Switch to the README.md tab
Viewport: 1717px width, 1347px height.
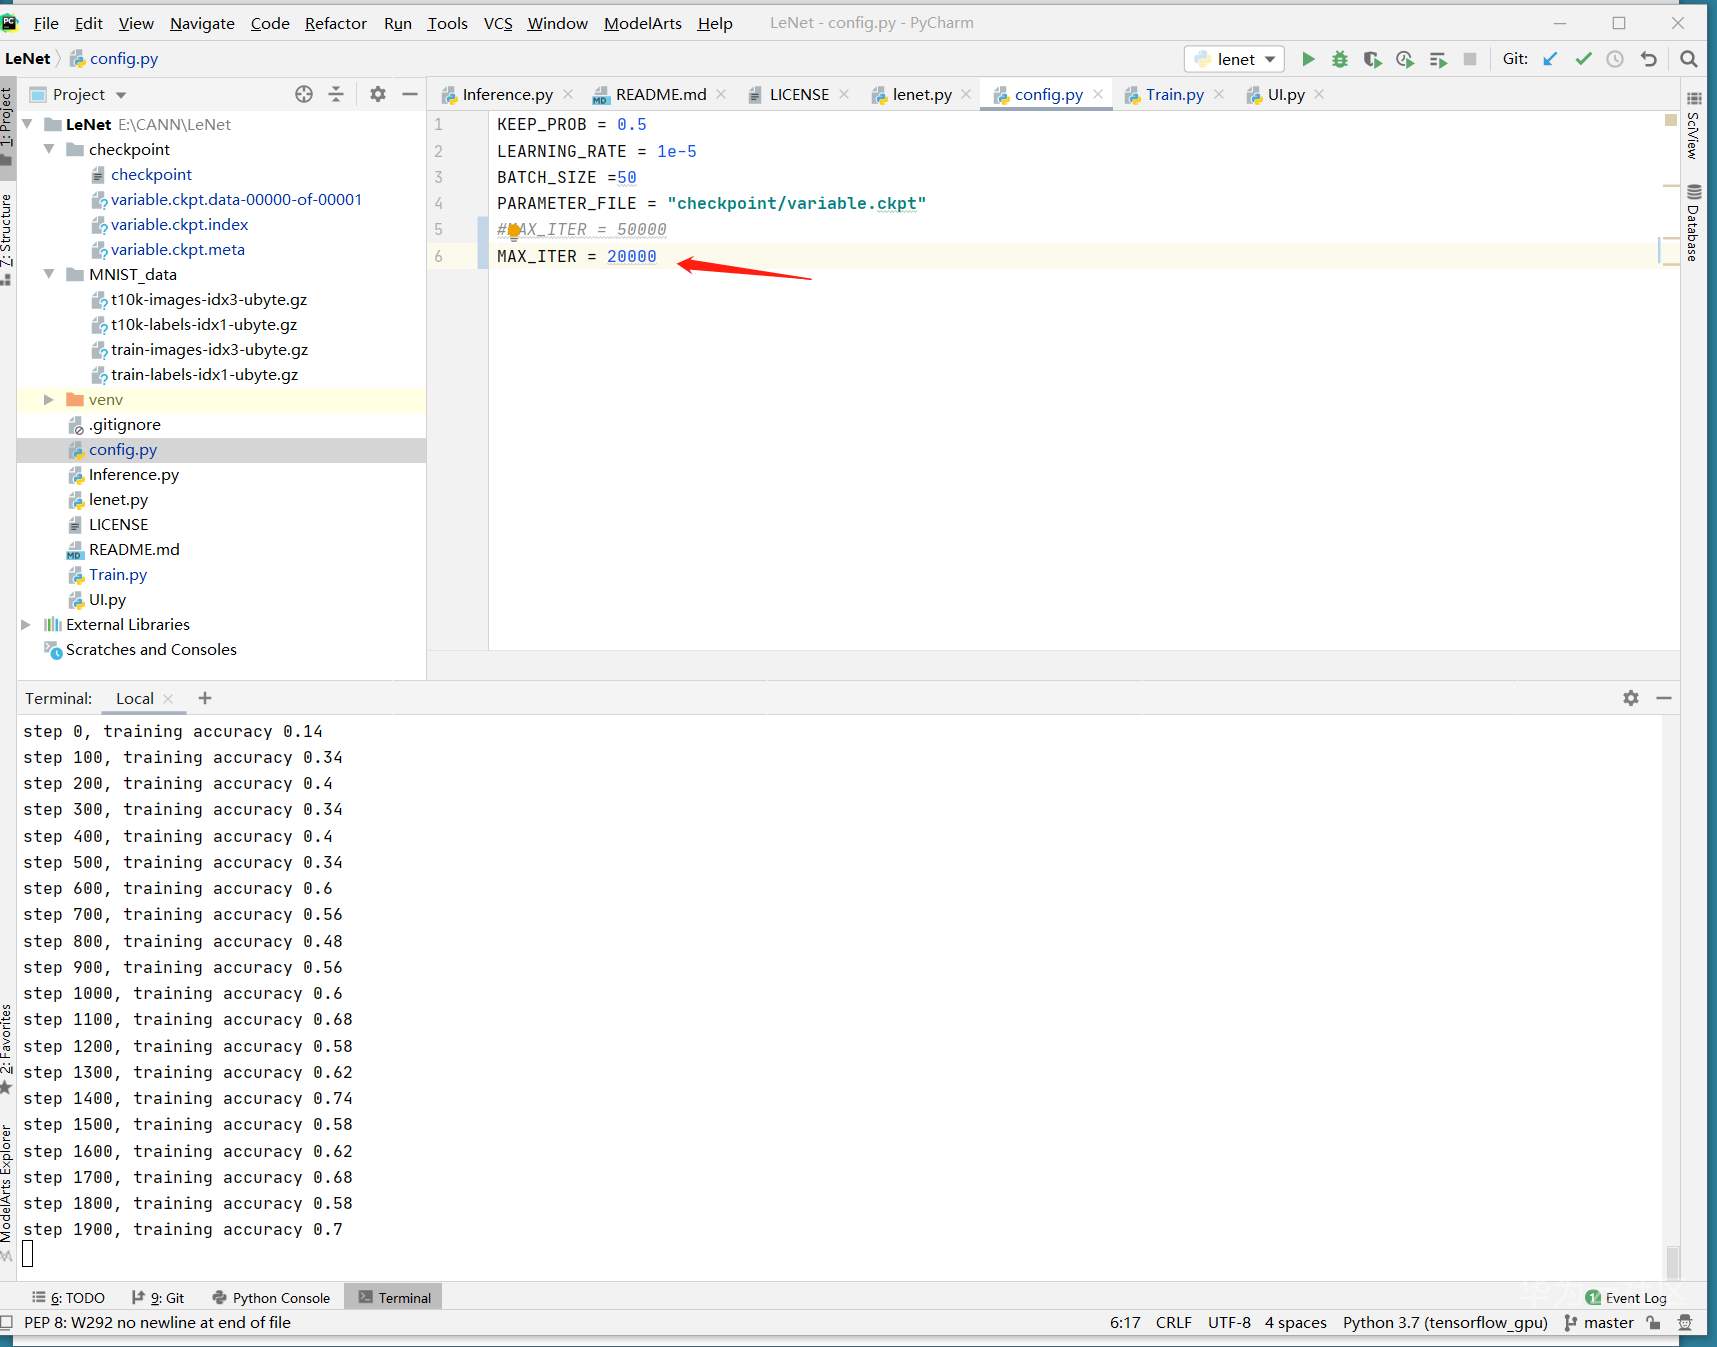[660, 94]
